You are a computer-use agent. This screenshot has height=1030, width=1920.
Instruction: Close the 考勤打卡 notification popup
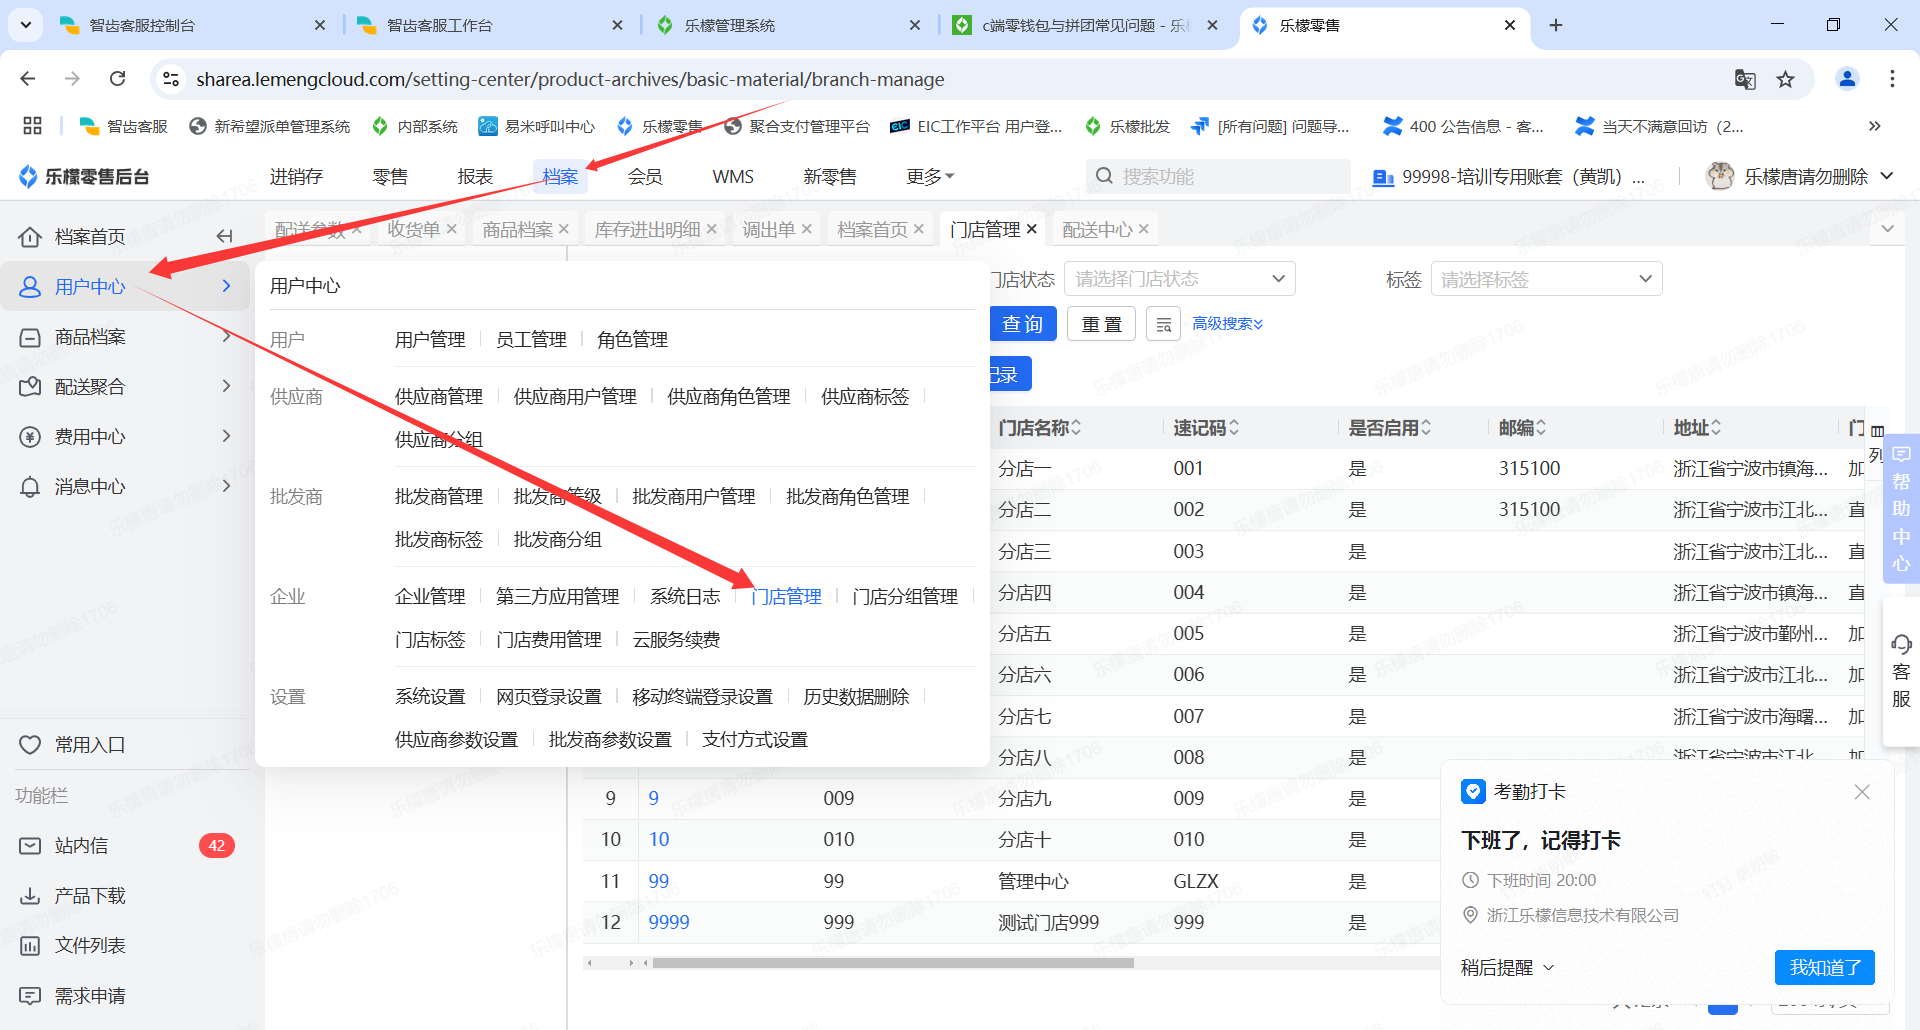click(1861, 792)
